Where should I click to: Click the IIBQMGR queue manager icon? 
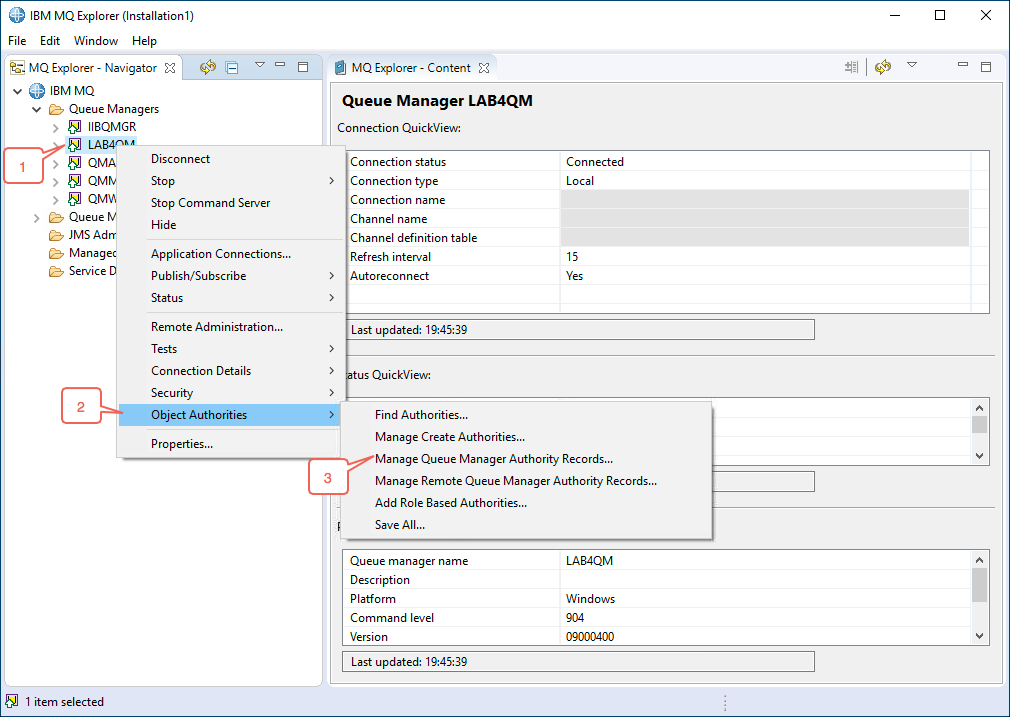[x=75, y=127]
